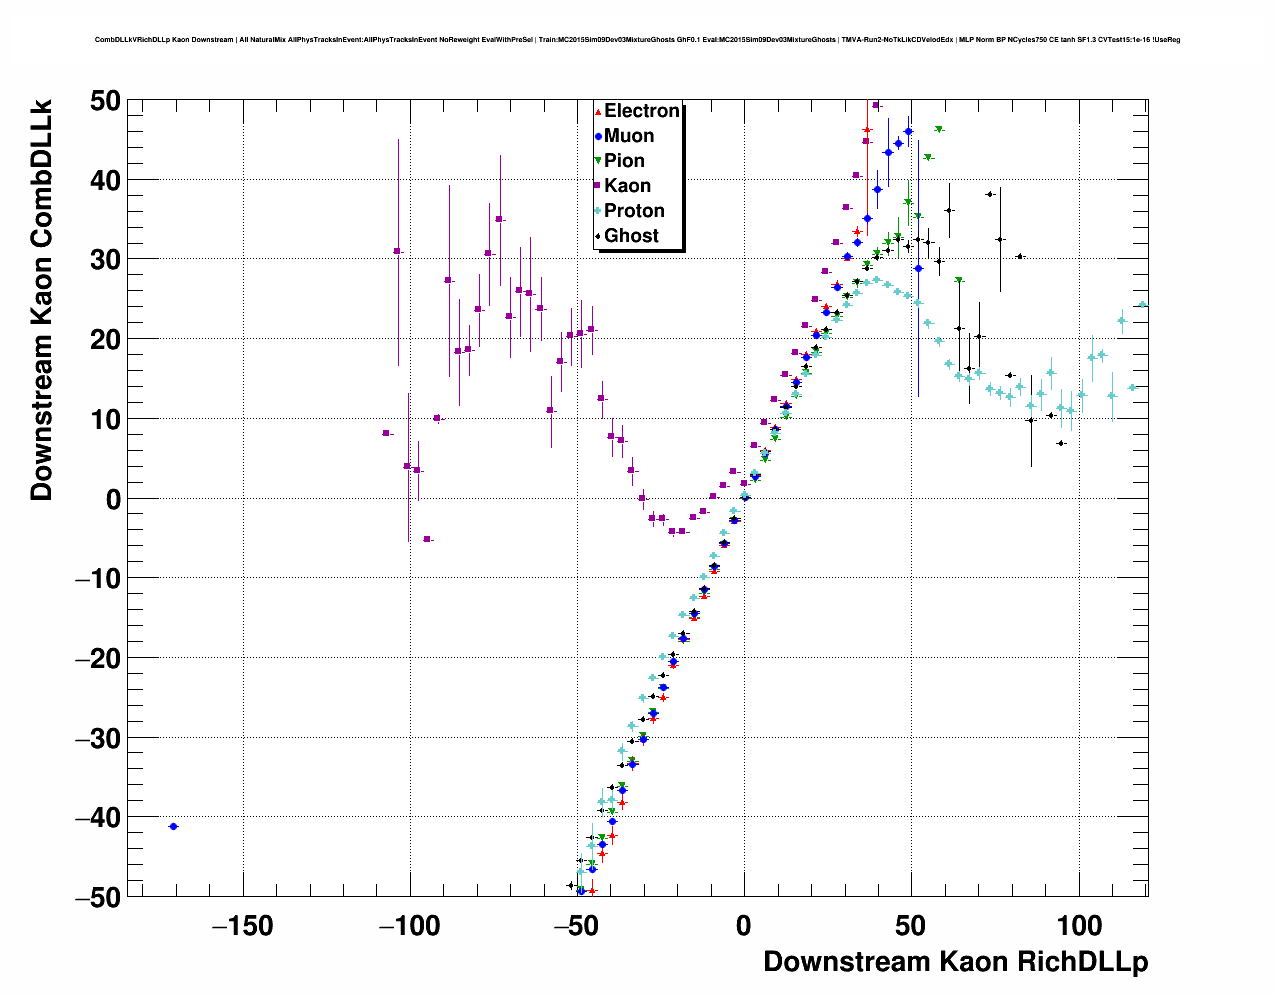Click the plot title text at the top
Image resolution: width=1276 pixels, height=996 pixels.
coord(637,40)
